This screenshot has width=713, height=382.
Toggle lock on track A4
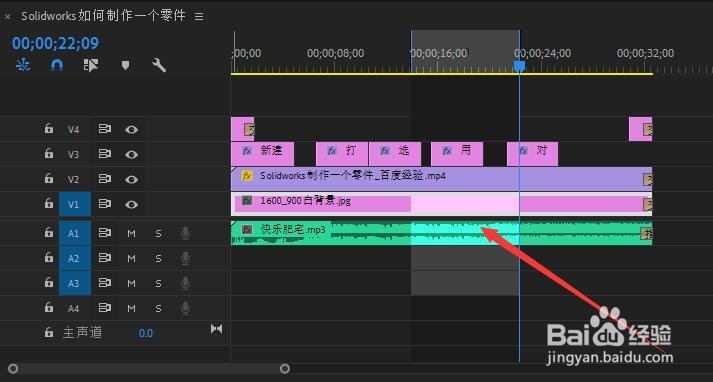click(x=49, y=308)
